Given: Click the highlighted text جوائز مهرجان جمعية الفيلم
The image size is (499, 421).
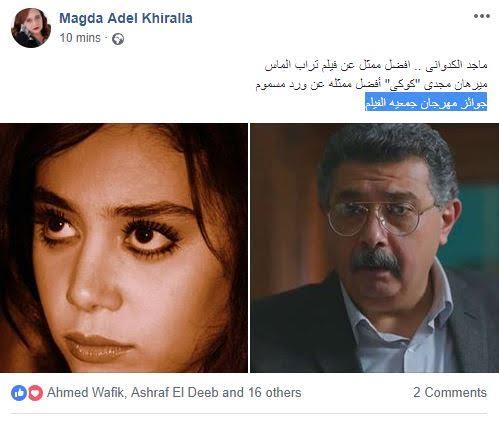Looking at the screenshot, I should coord(426,103).
